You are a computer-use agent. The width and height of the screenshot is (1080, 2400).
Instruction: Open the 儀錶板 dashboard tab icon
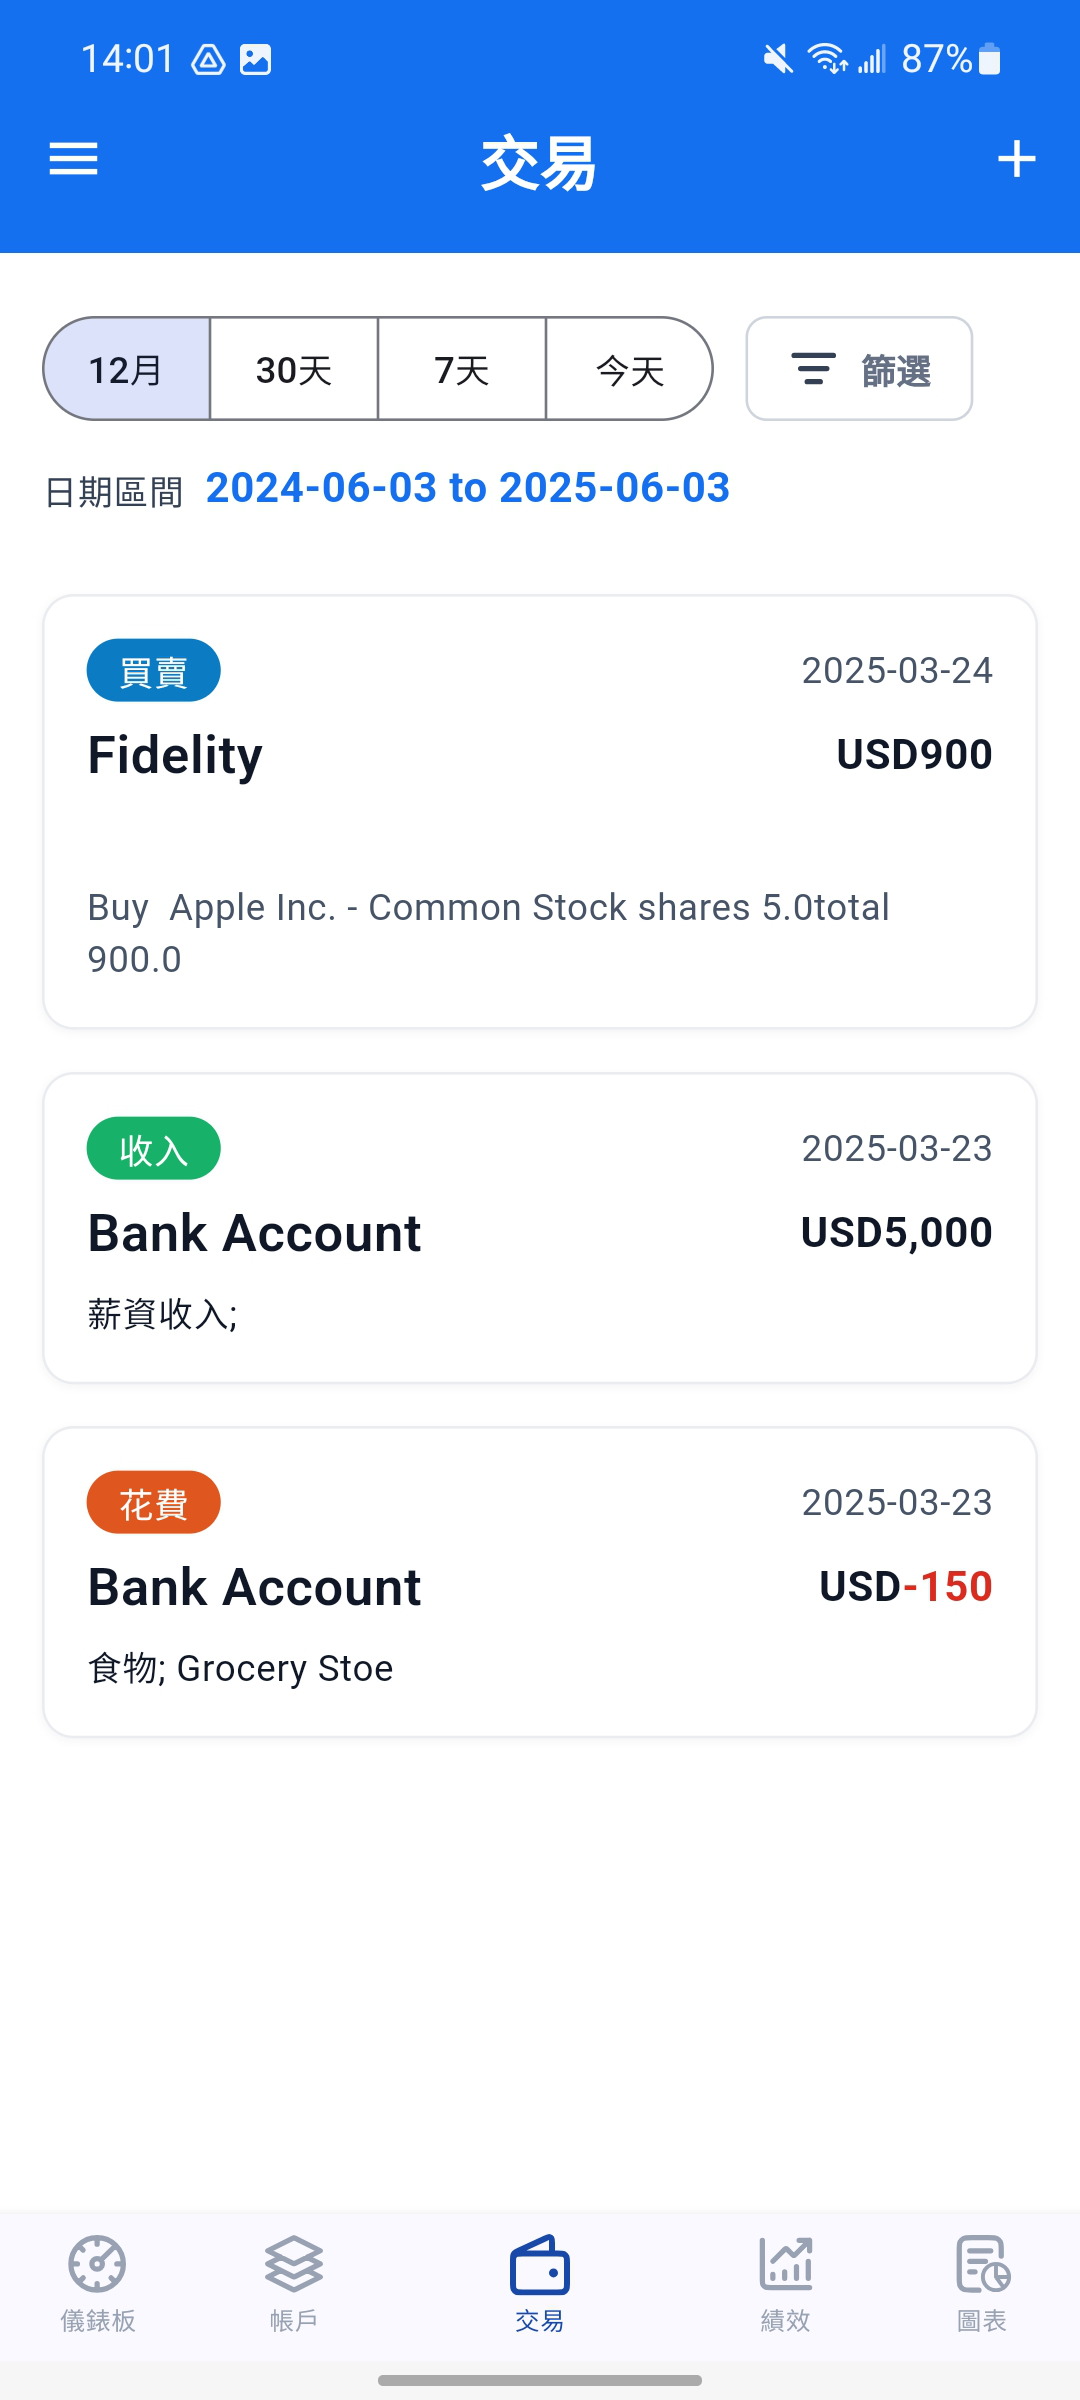[x=97, y=2264]
